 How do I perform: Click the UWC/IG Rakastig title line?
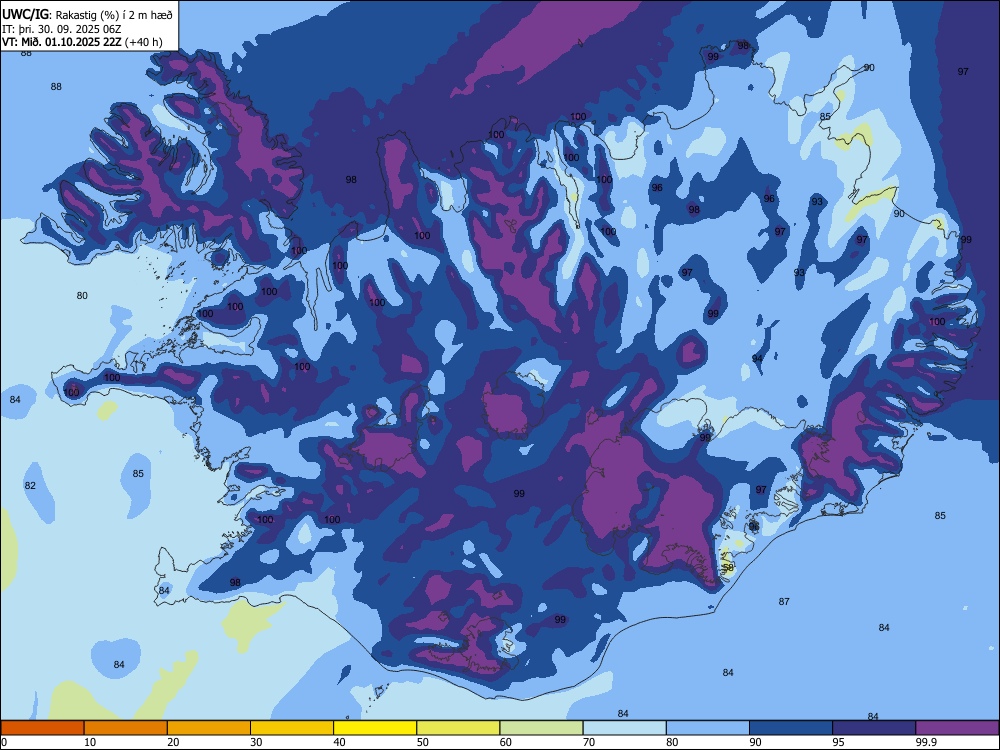coord(87,15)
